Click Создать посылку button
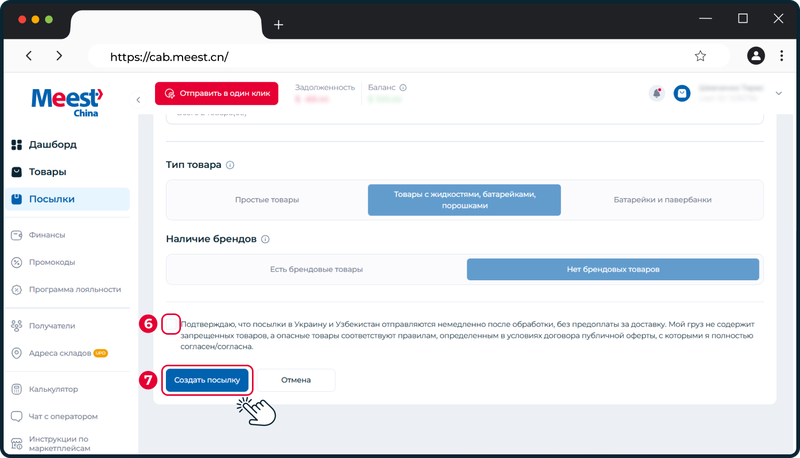The height and width of the screenshot is (458, 800). (207, 380)
